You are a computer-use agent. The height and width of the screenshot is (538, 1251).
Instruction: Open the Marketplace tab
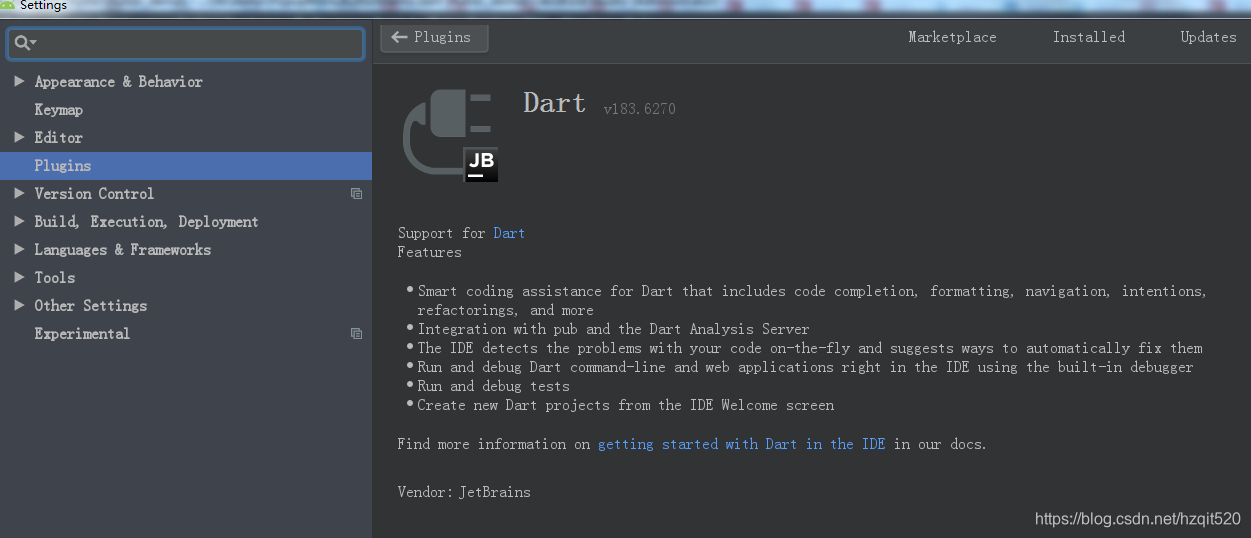click(952, 37)
